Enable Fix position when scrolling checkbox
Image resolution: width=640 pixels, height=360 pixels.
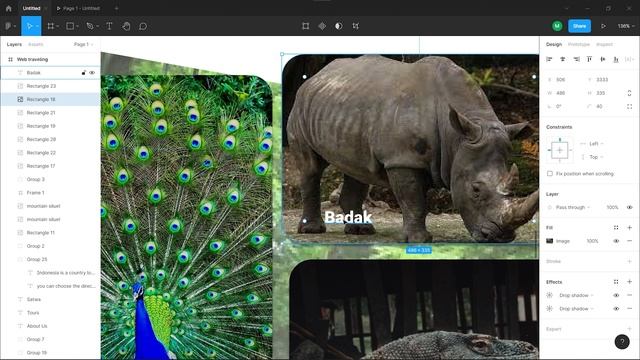tap(550, 173)
